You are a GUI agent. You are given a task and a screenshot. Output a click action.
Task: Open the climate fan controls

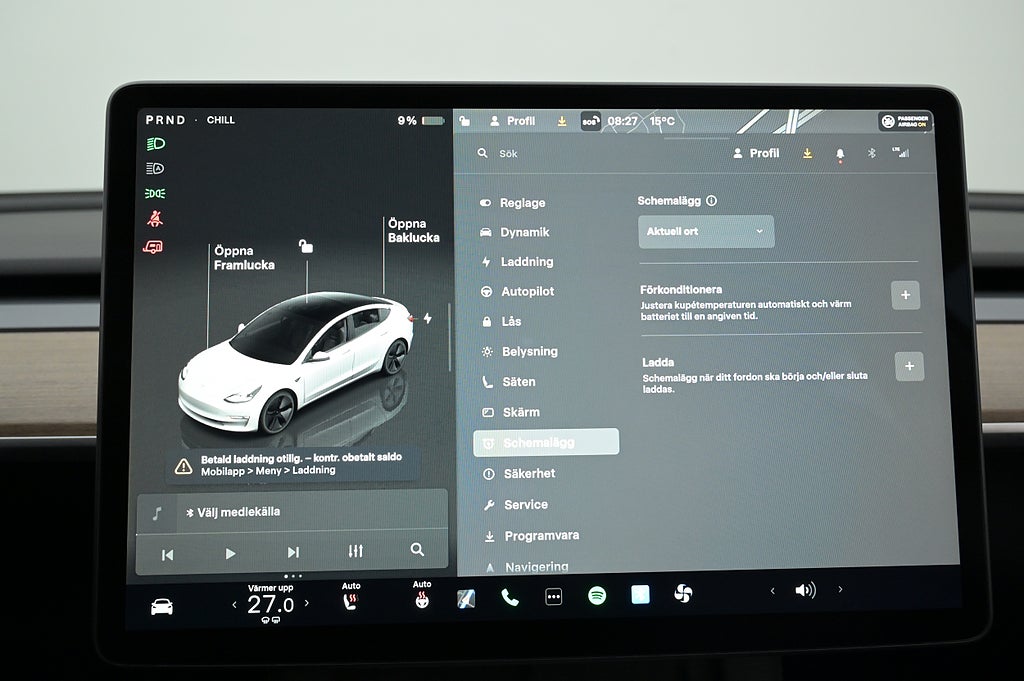point(683,594)
